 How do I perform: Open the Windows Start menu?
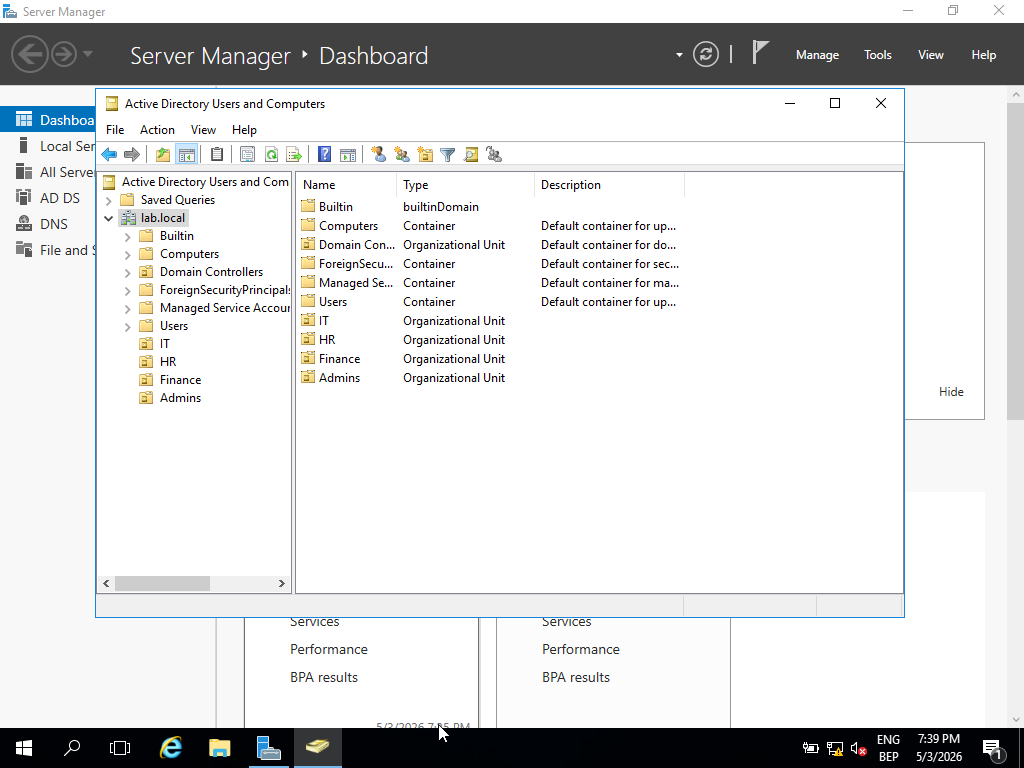coord(24,748)
